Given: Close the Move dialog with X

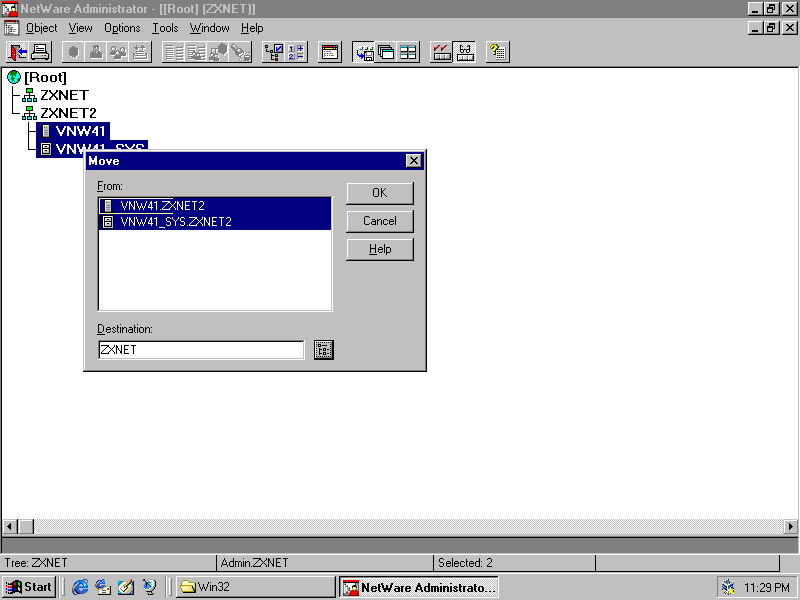Looking at the screenshot, I should pyautogui.click(x=413, y=161).
